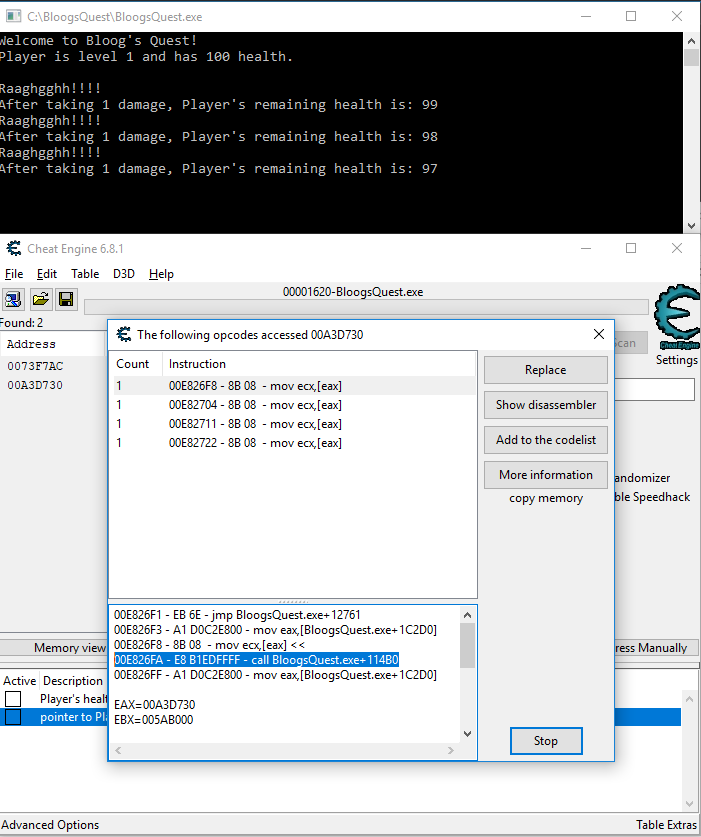Click the save floppy disk icon

pos(66,299)
